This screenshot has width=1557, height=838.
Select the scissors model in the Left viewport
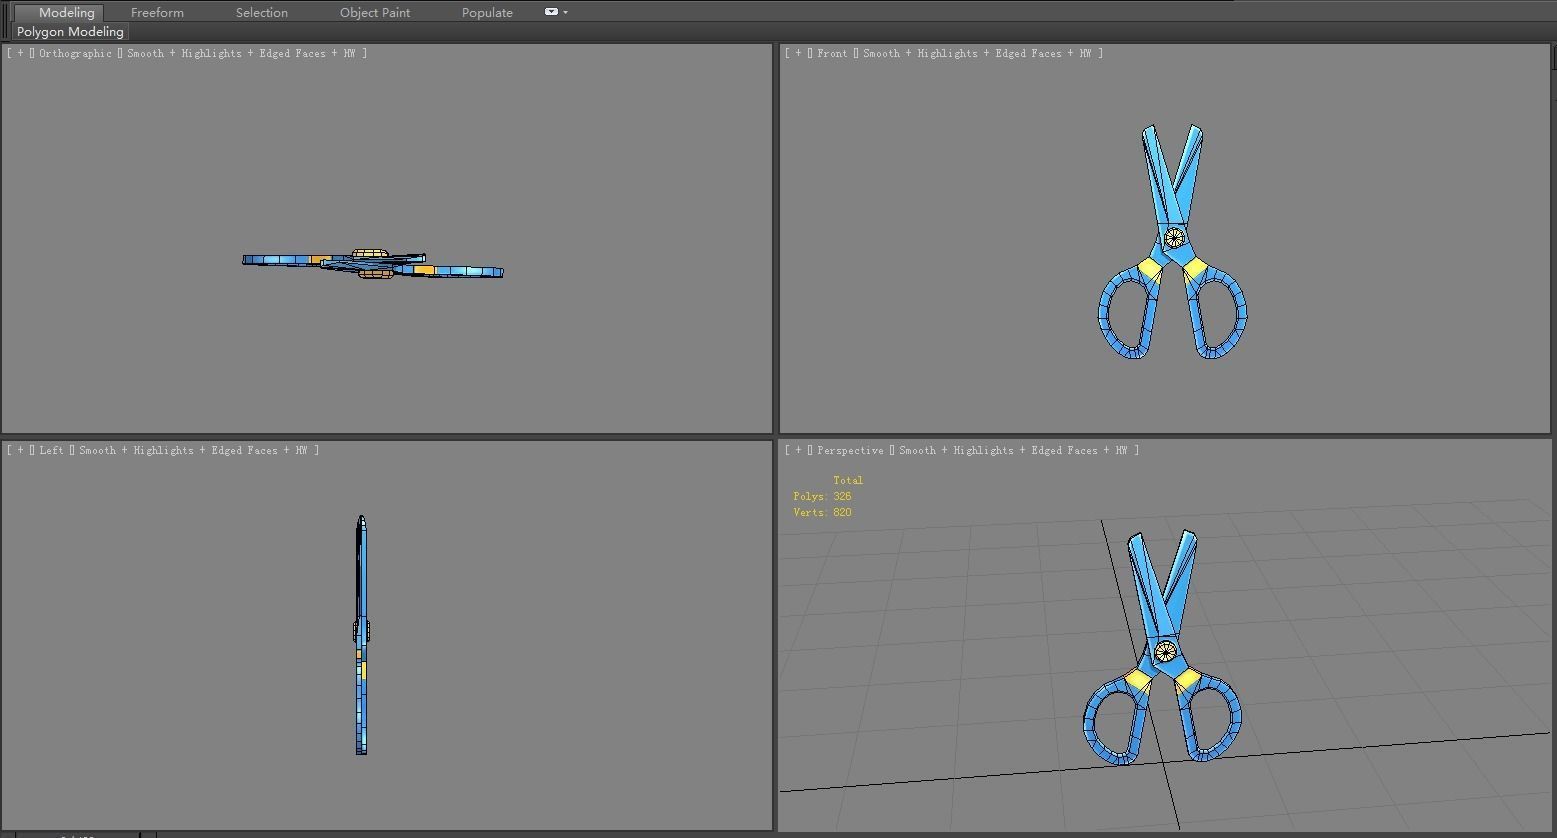point(361,634)
